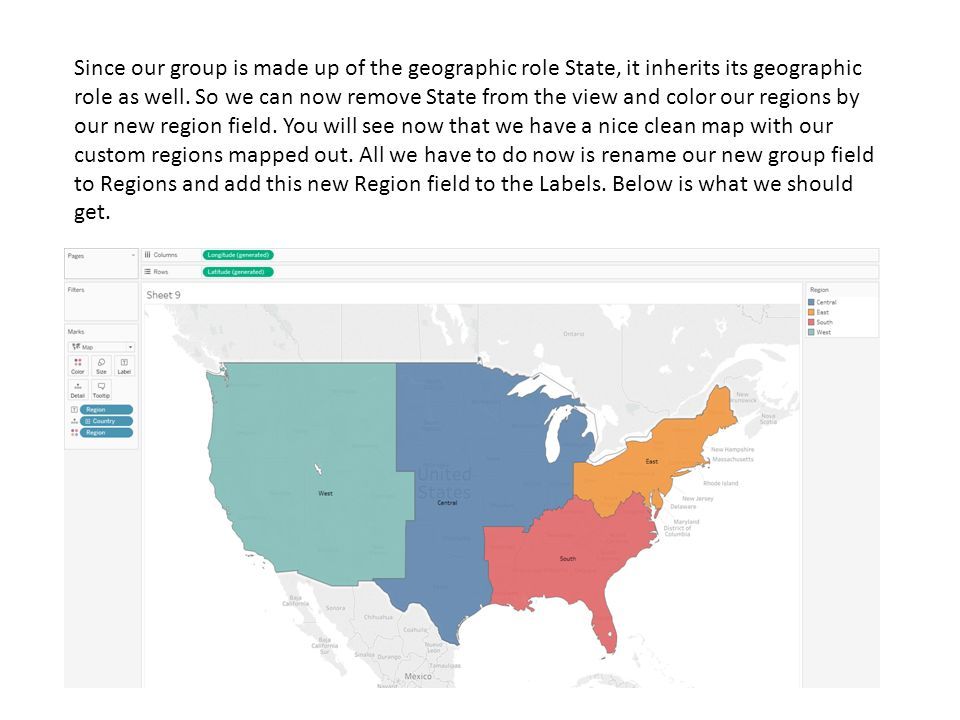Open the Label marks card button

pos(124,366)
